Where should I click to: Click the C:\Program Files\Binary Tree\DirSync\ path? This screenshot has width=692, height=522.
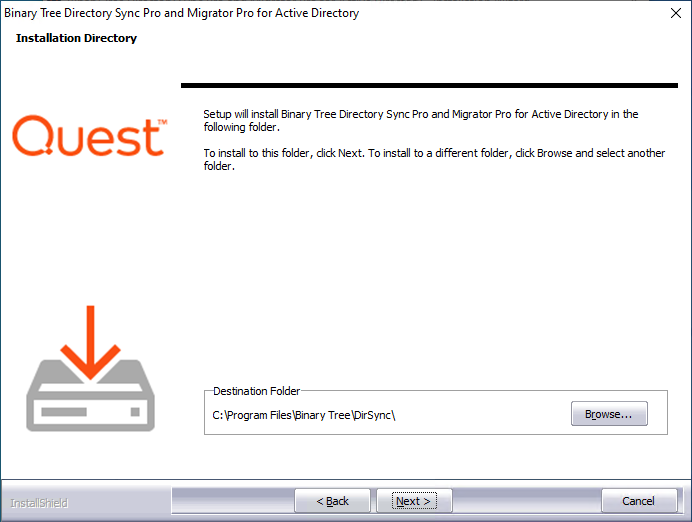pos(304,415)
